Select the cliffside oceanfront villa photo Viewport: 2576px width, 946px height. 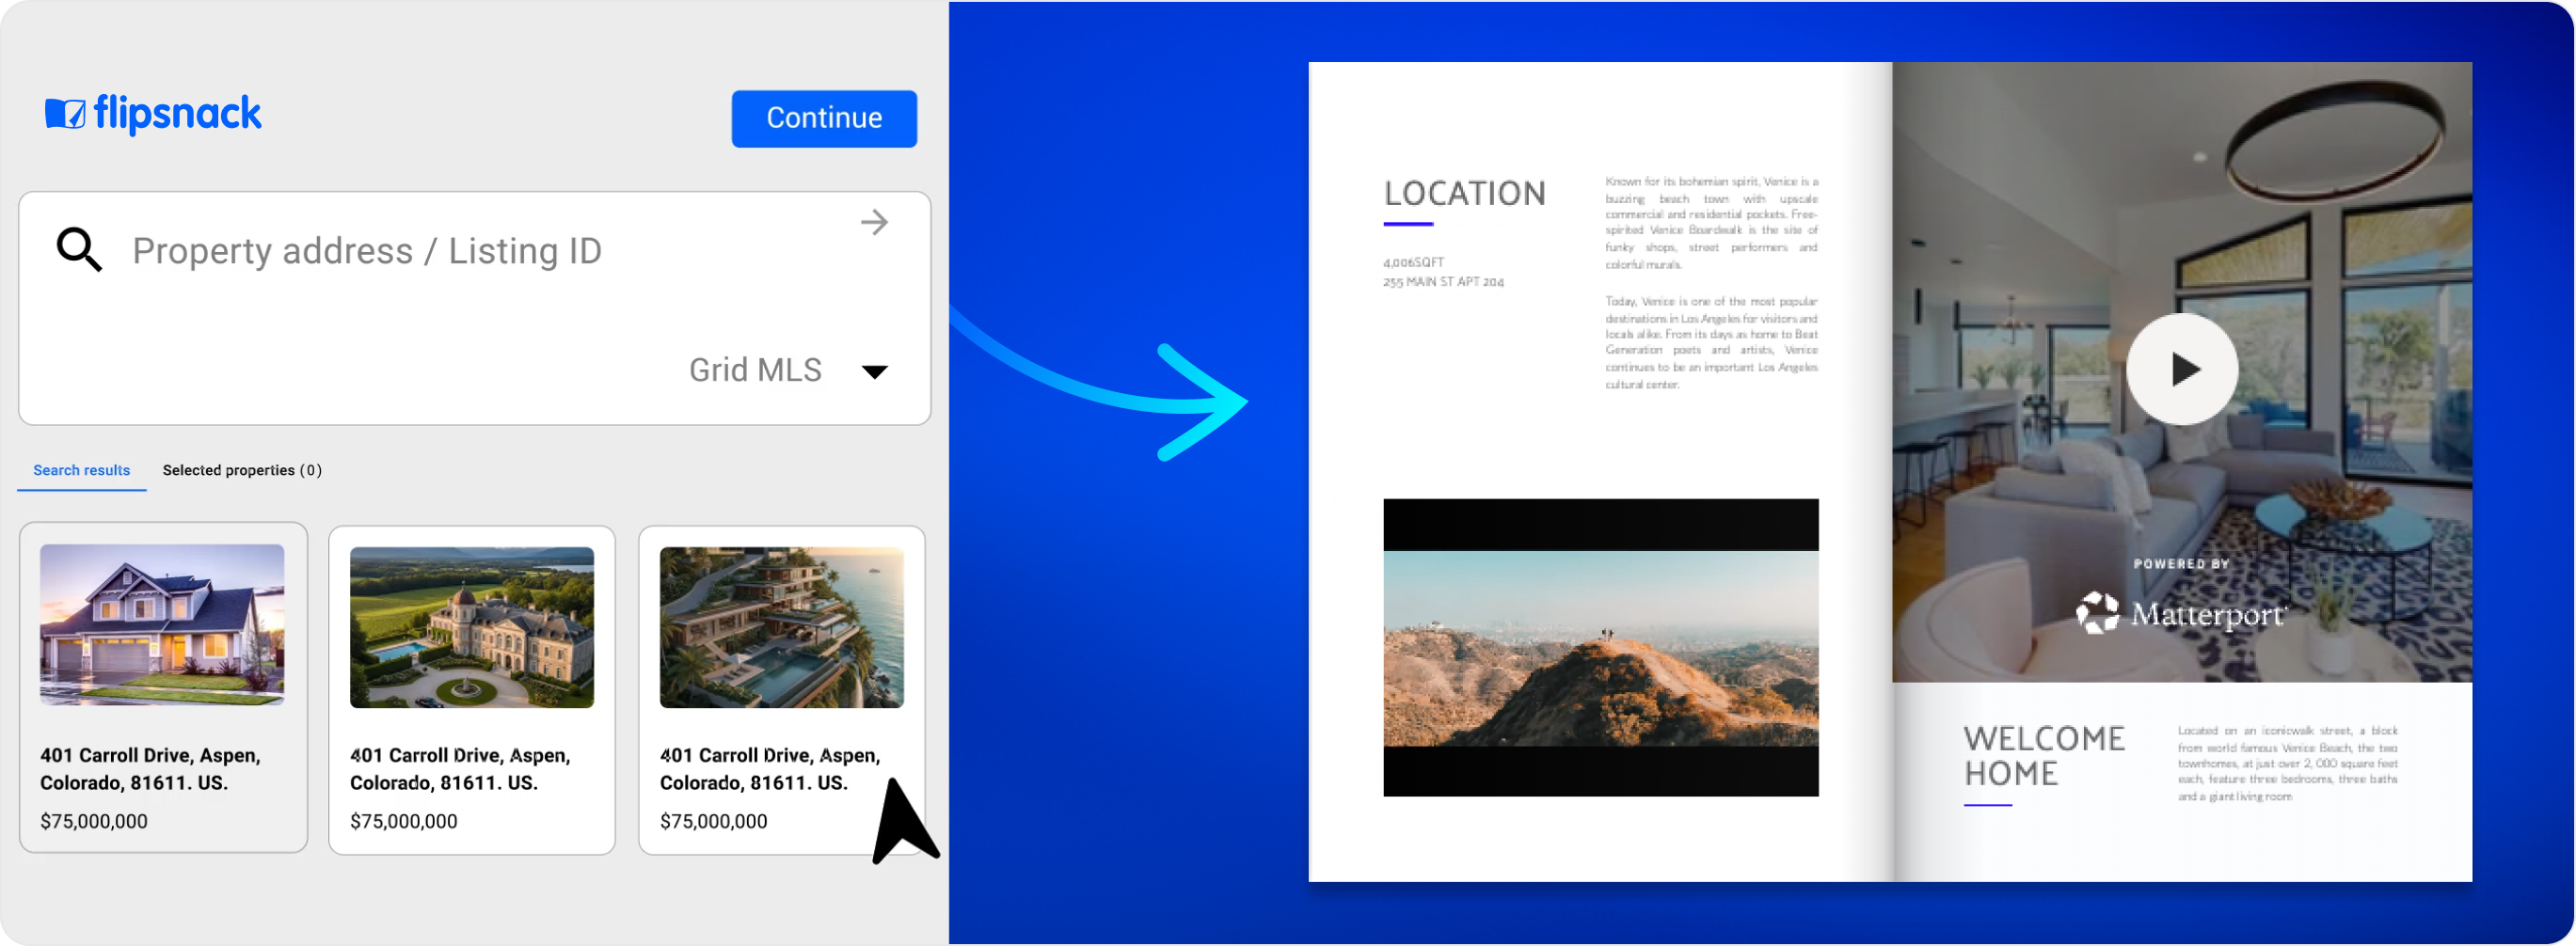coord(781,627)
